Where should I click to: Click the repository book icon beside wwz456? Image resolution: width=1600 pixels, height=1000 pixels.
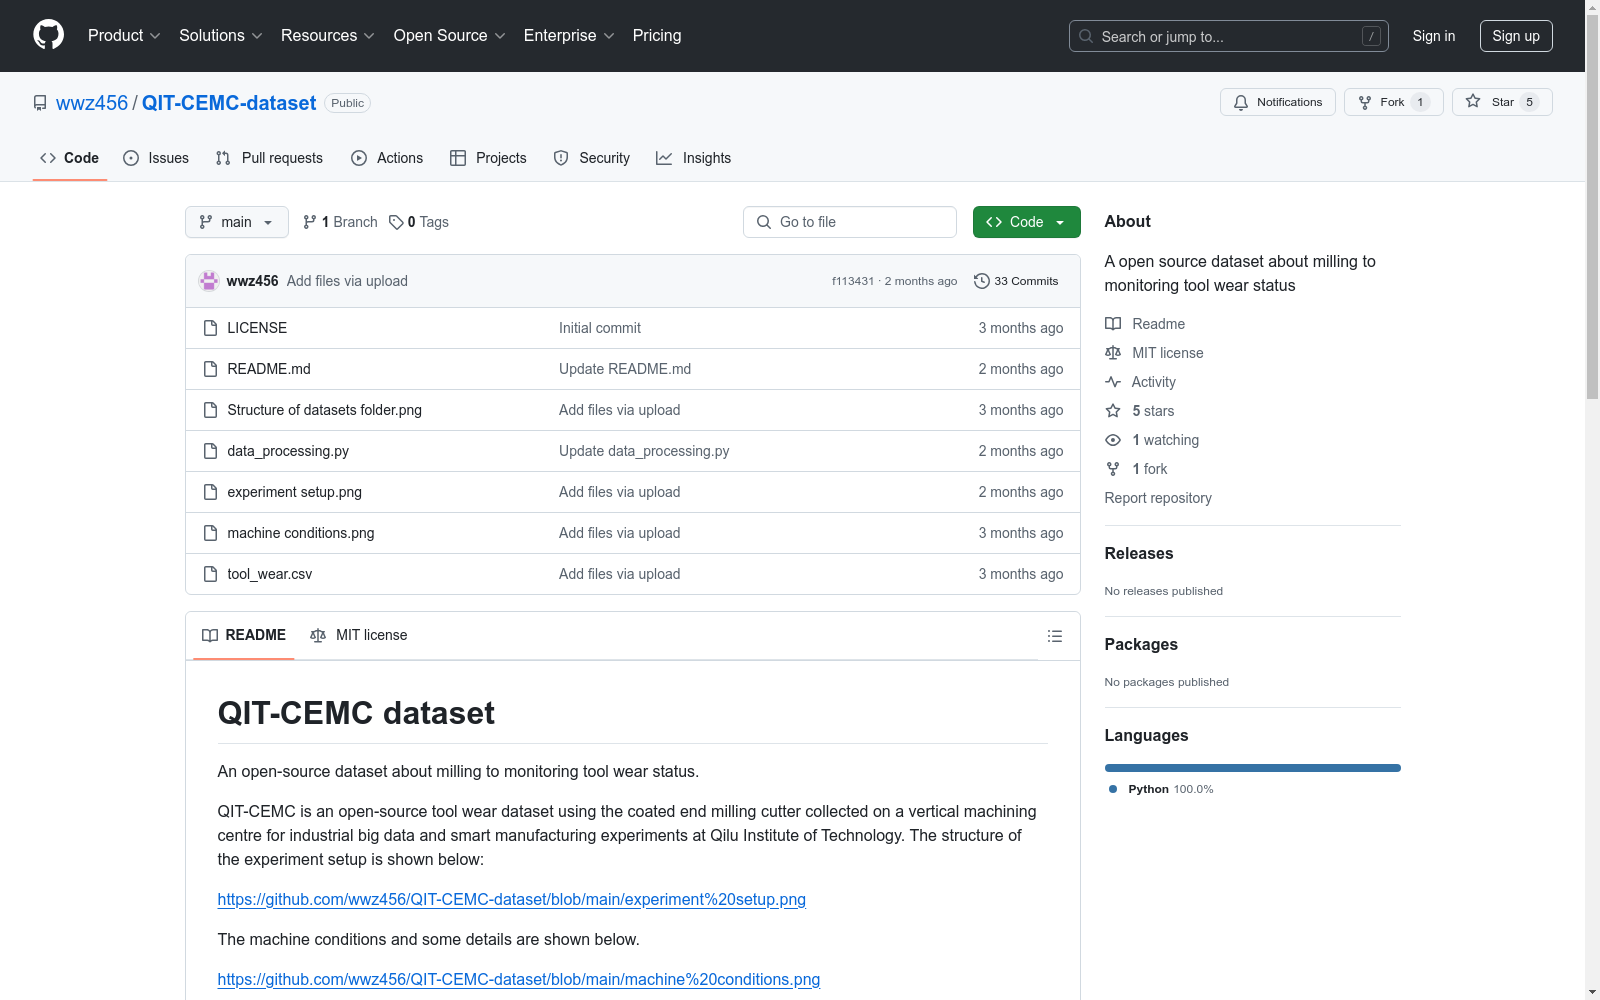[x=40, y=103]
